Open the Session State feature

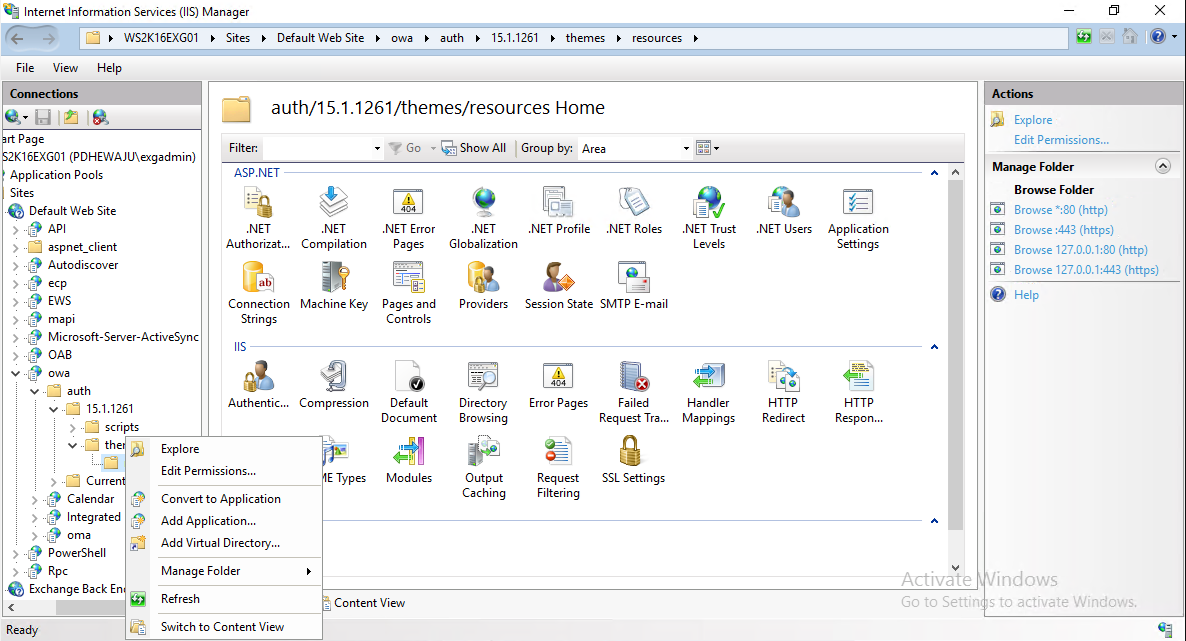[559, 286]
